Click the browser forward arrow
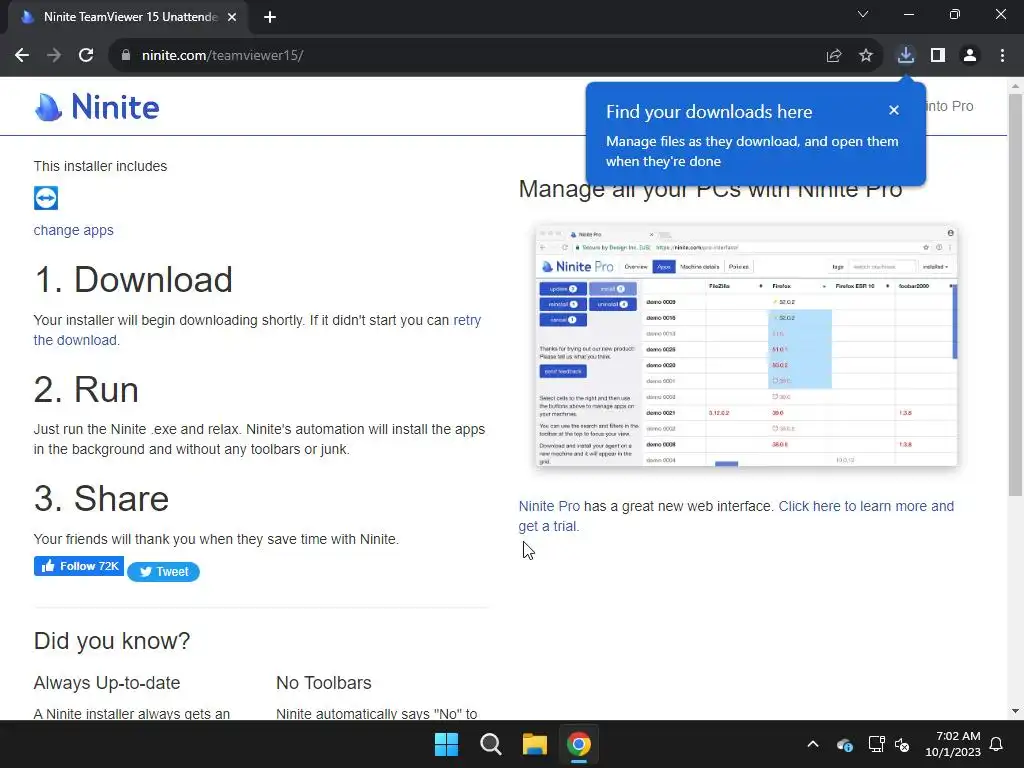1024x768 pixels. [x=54, y=56]
